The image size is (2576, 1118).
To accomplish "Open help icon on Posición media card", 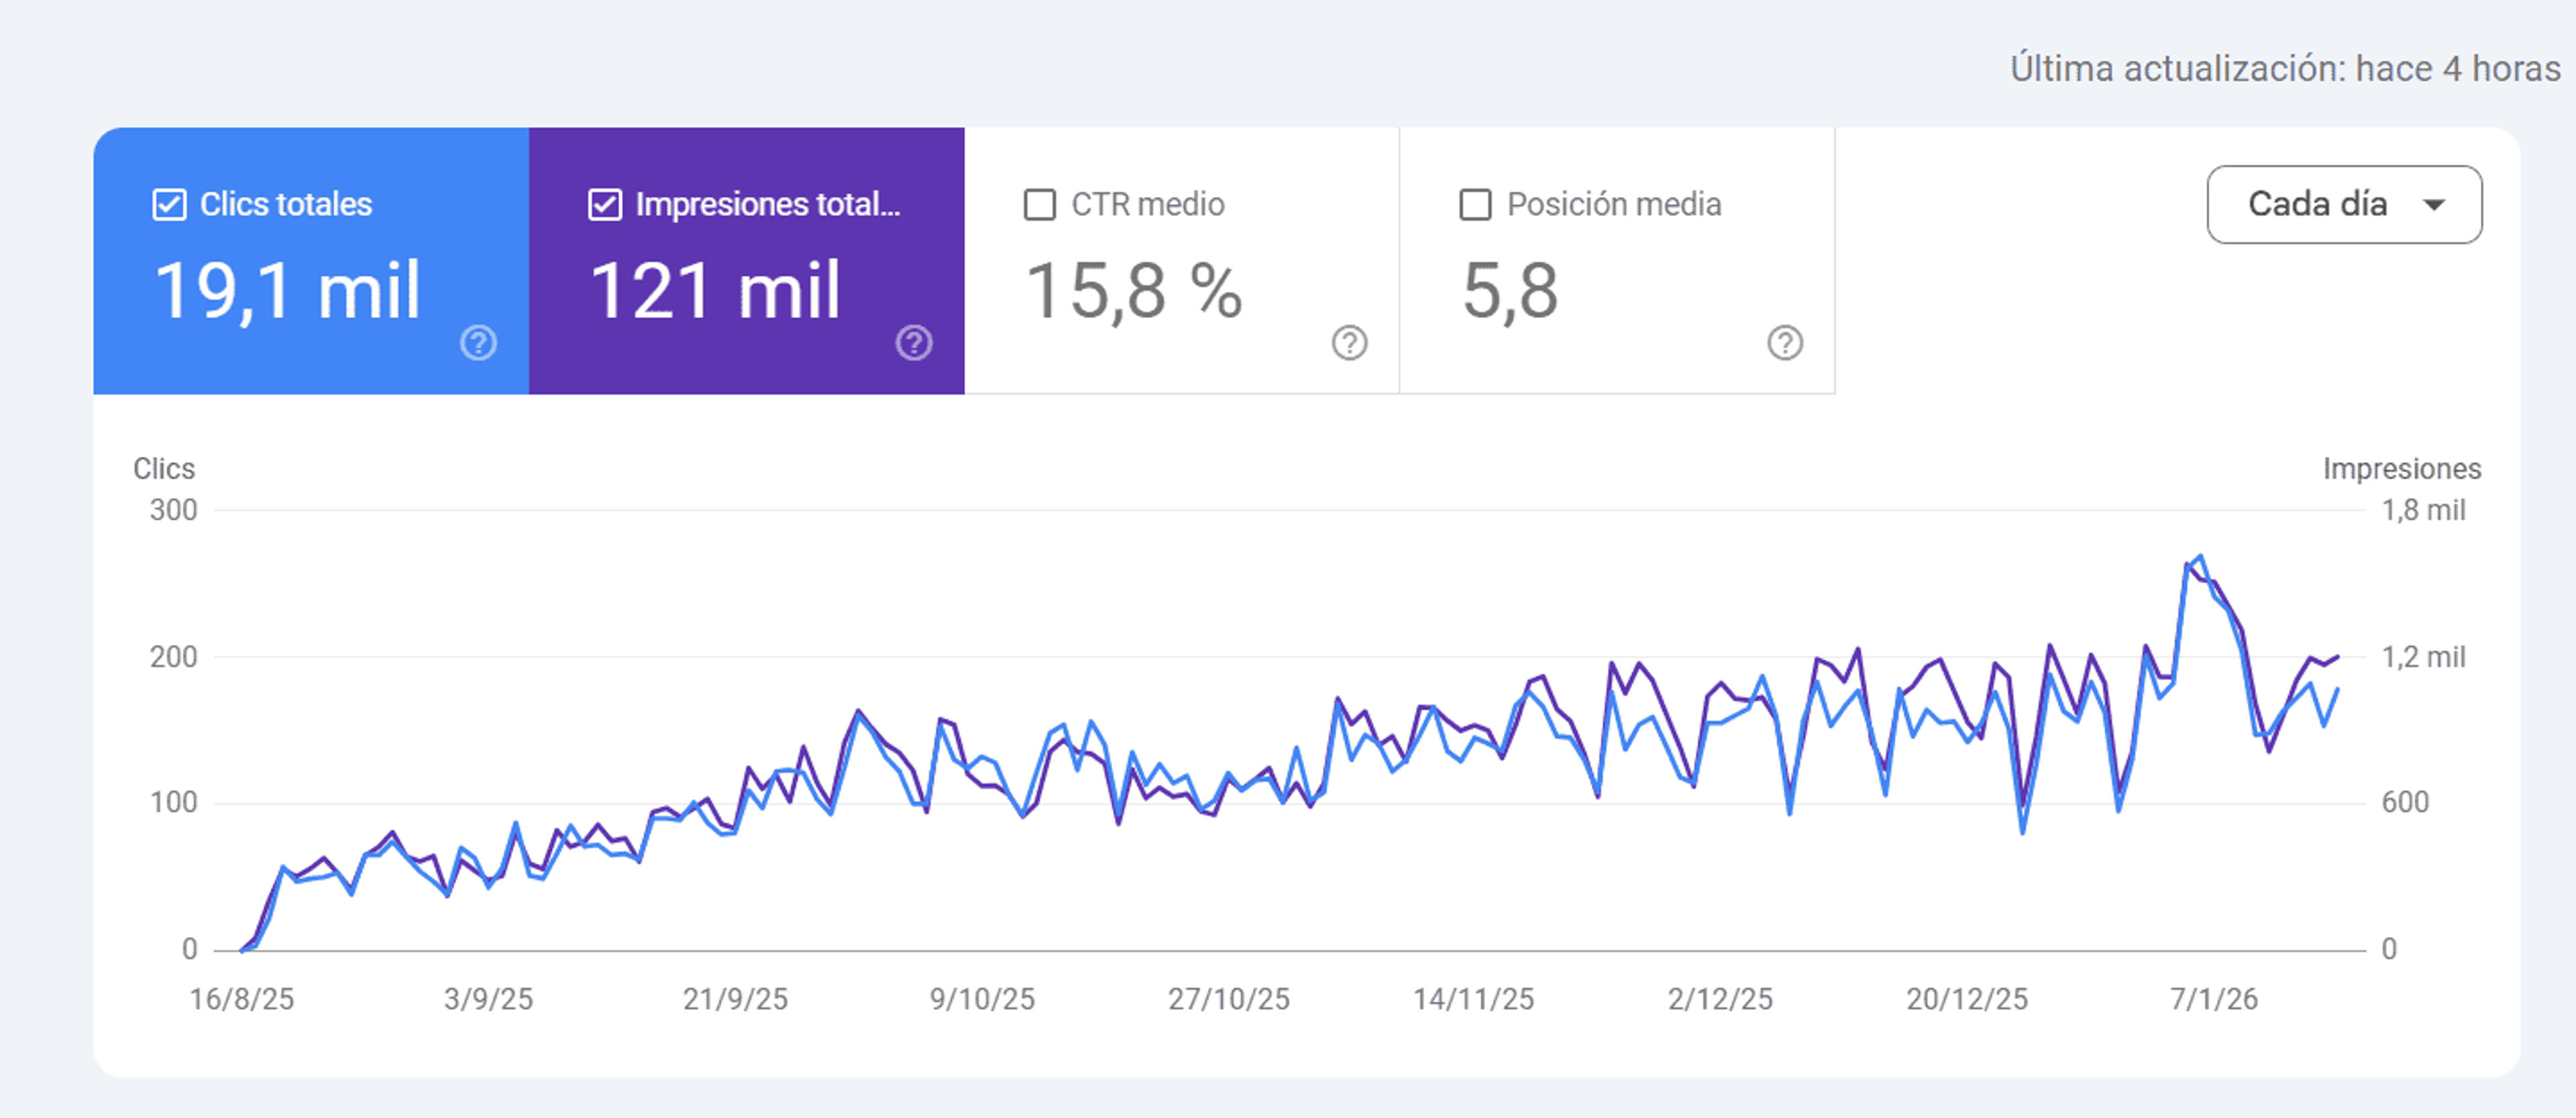I will (1785, 343).
